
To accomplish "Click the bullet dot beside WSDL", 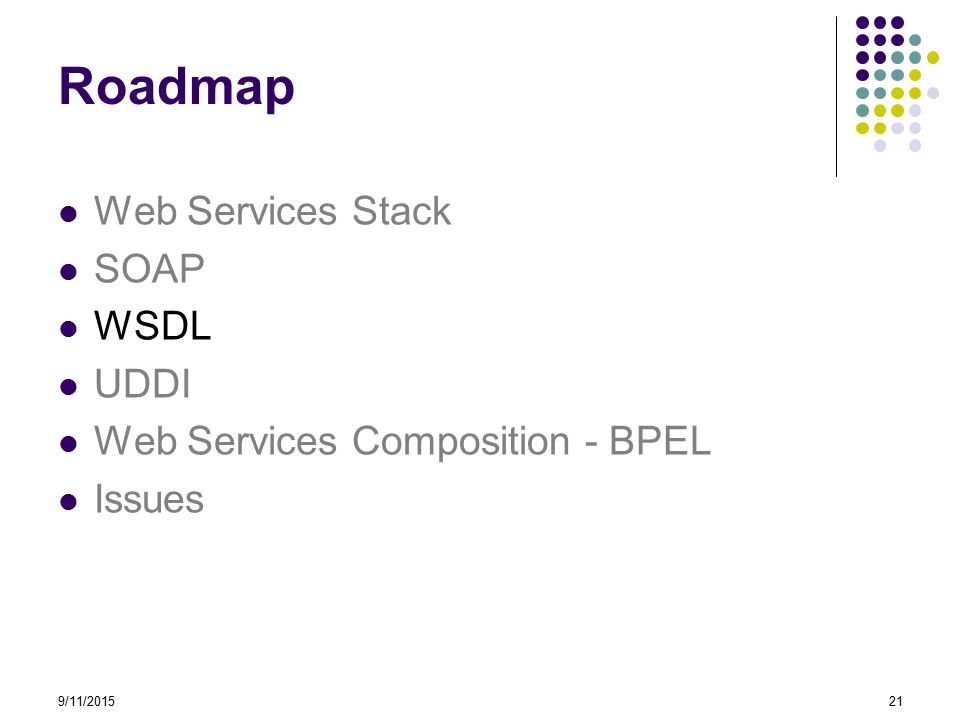I will coord(69,329).
